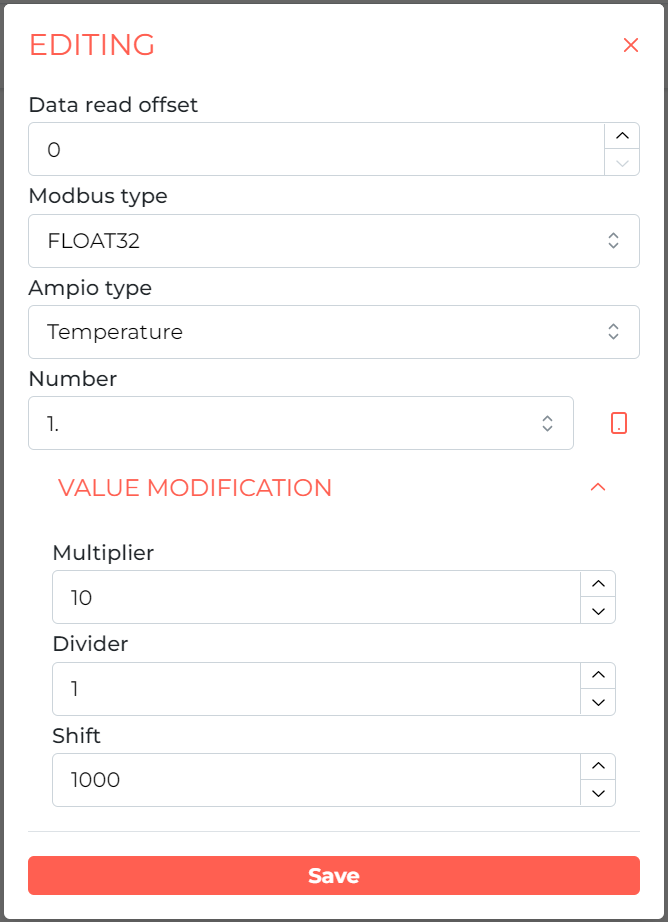668x922 pixels.
Task: Decrease Data read offset with down arrow
Action: [x=622, y=162]
